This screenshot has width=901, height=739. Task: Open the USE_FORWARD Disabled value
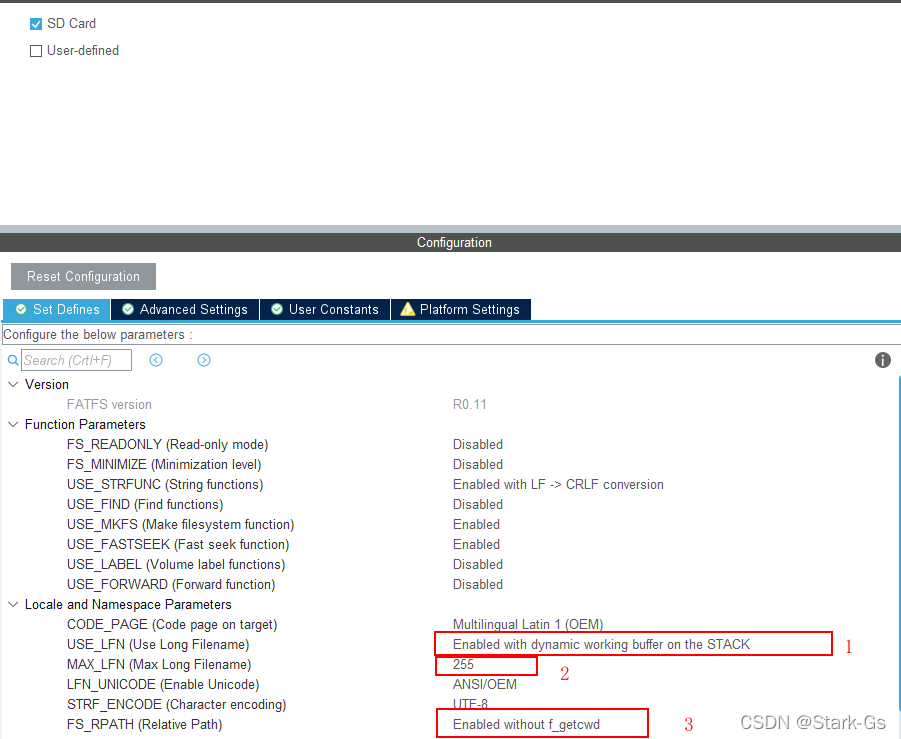pos(478,584)
